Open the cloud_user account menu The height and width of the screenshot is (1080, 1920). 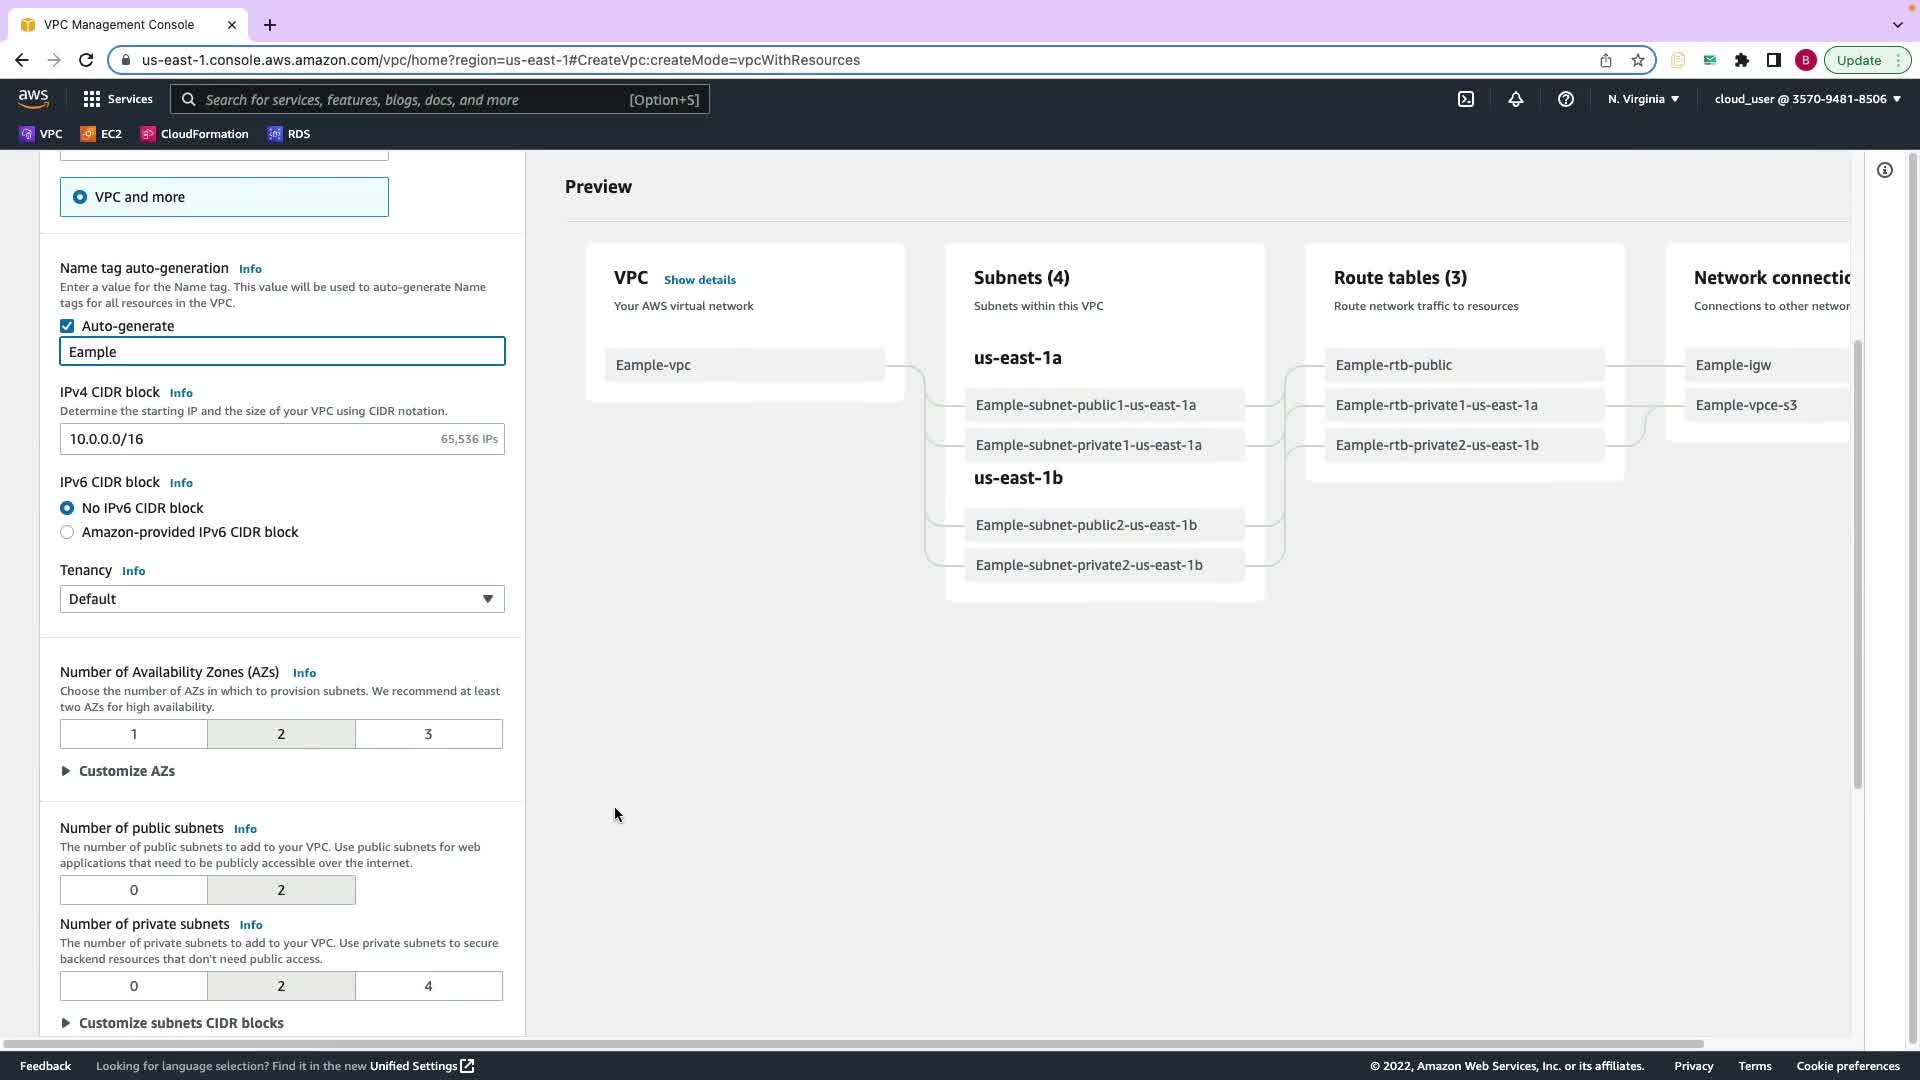(x=1807, y=99)
